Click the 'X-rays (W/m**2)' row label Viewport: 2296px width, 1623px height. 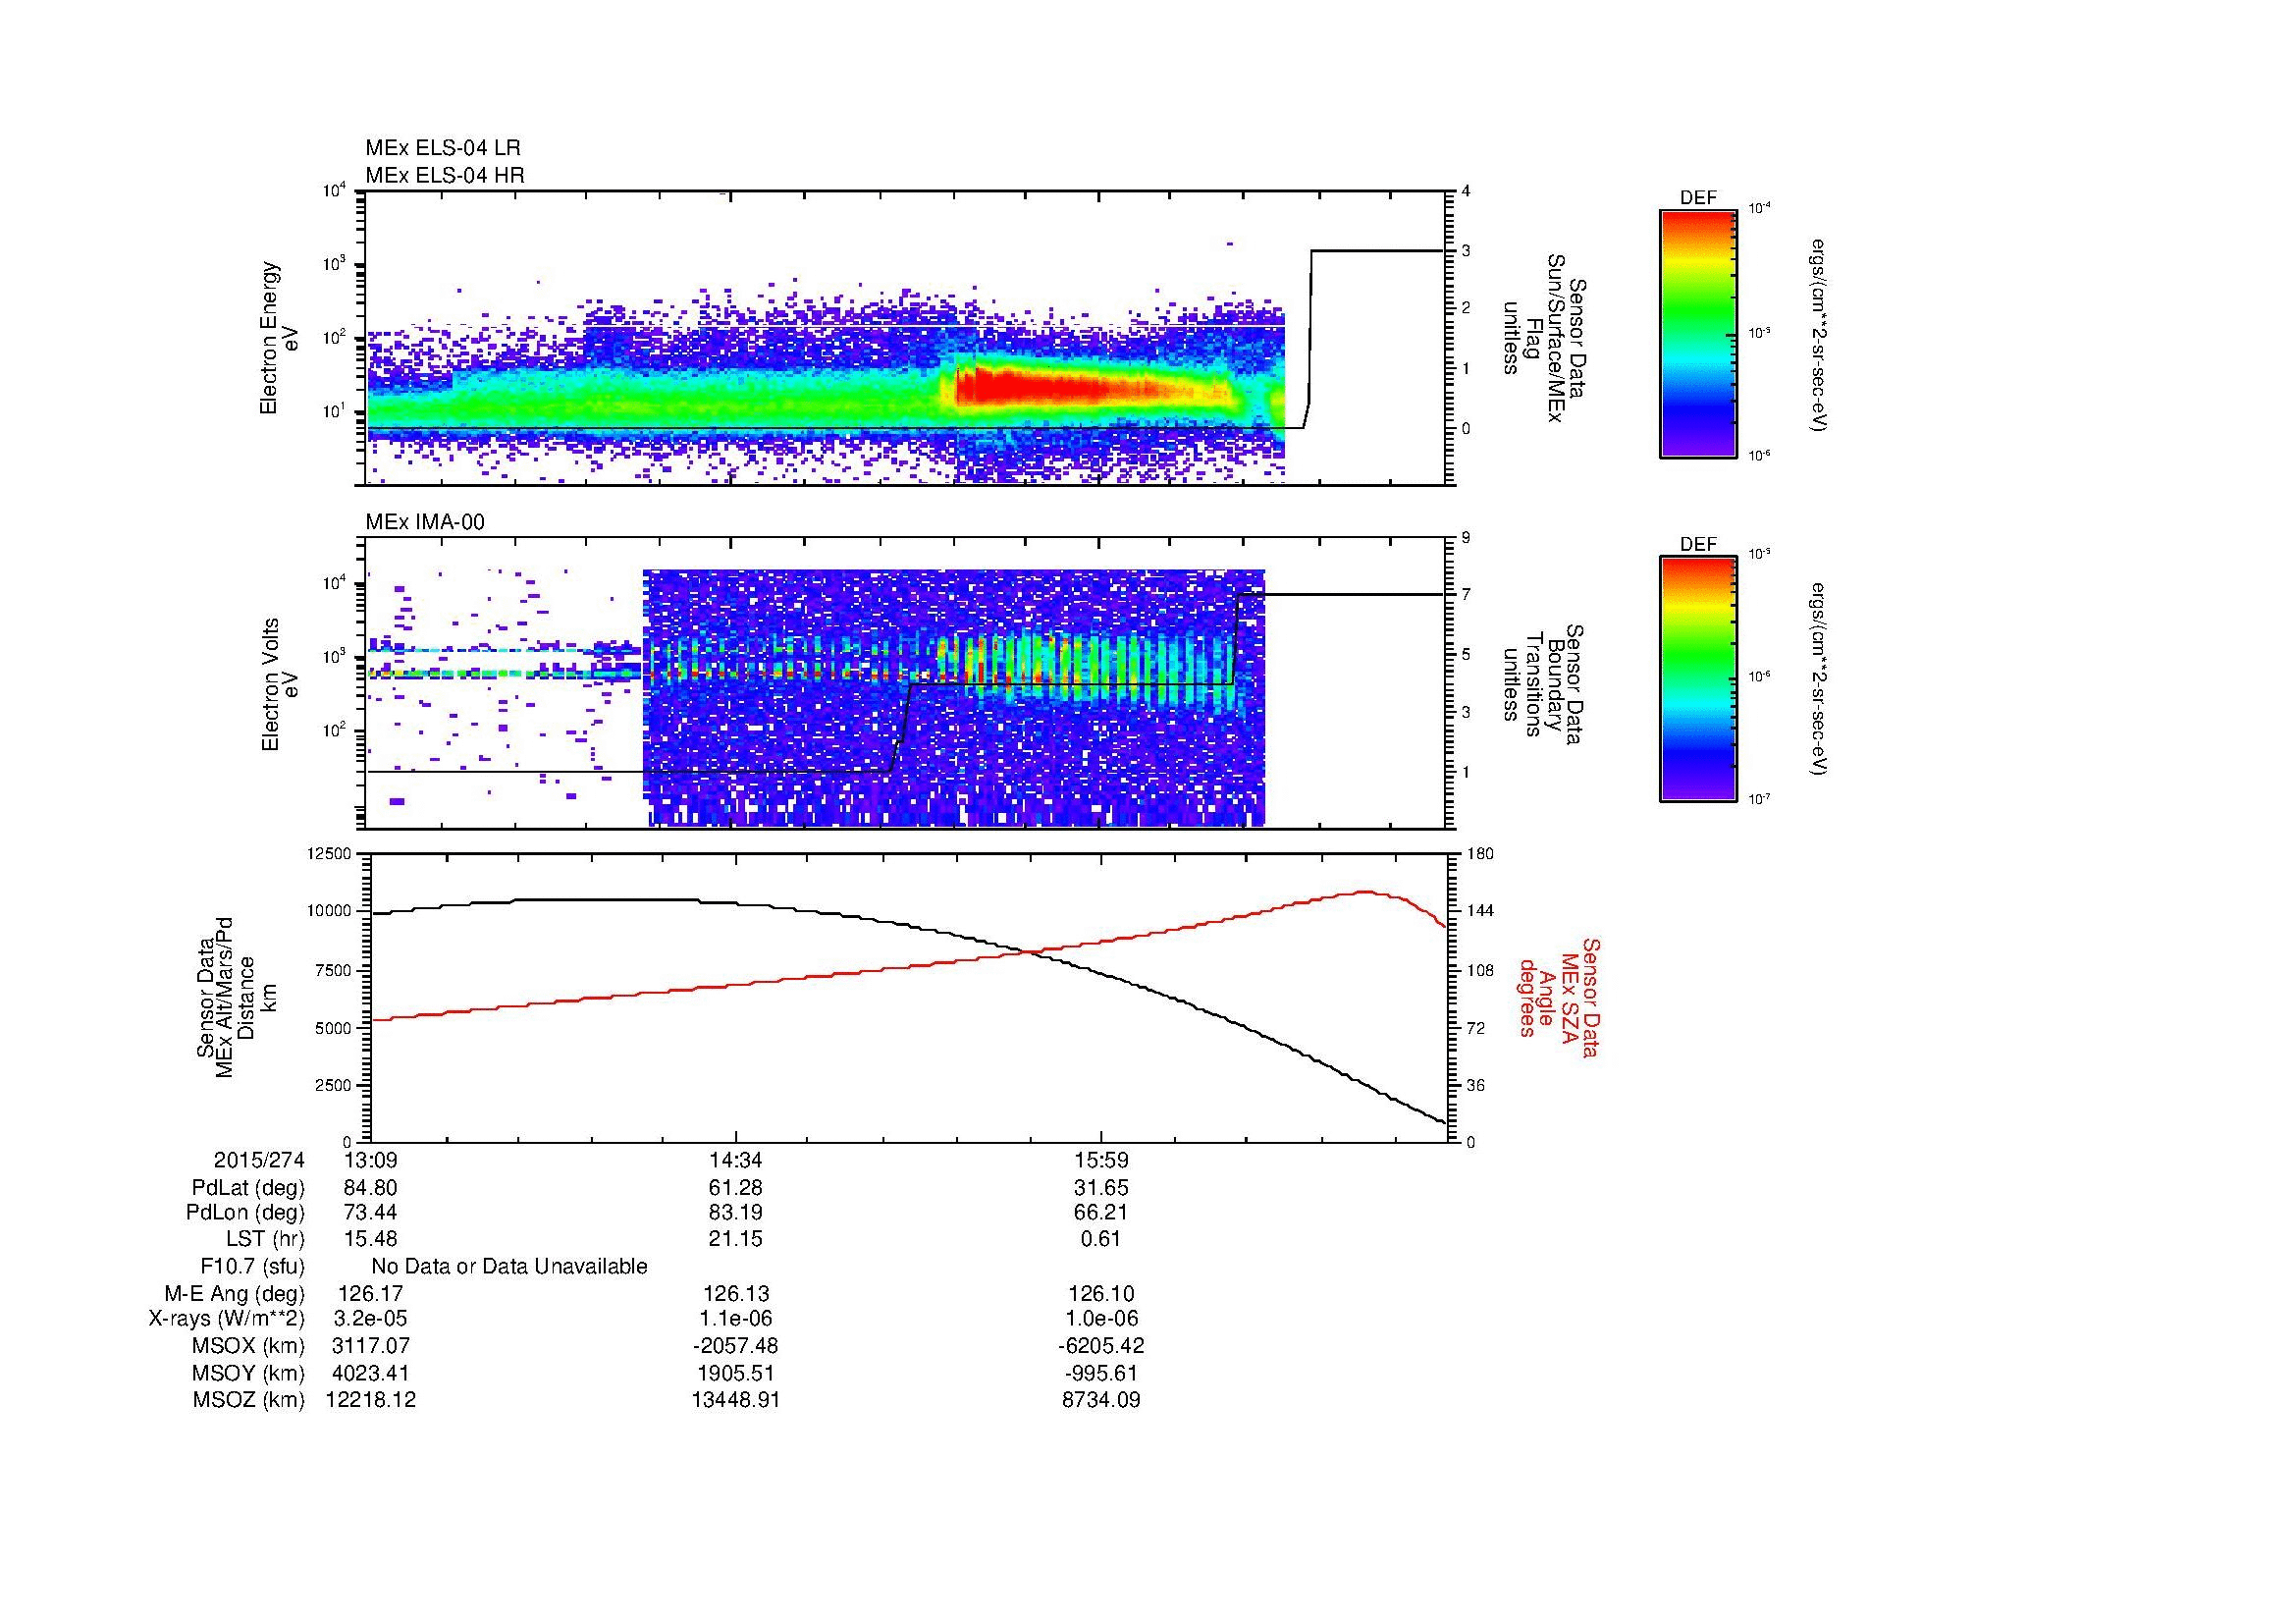coord(227,1319)
